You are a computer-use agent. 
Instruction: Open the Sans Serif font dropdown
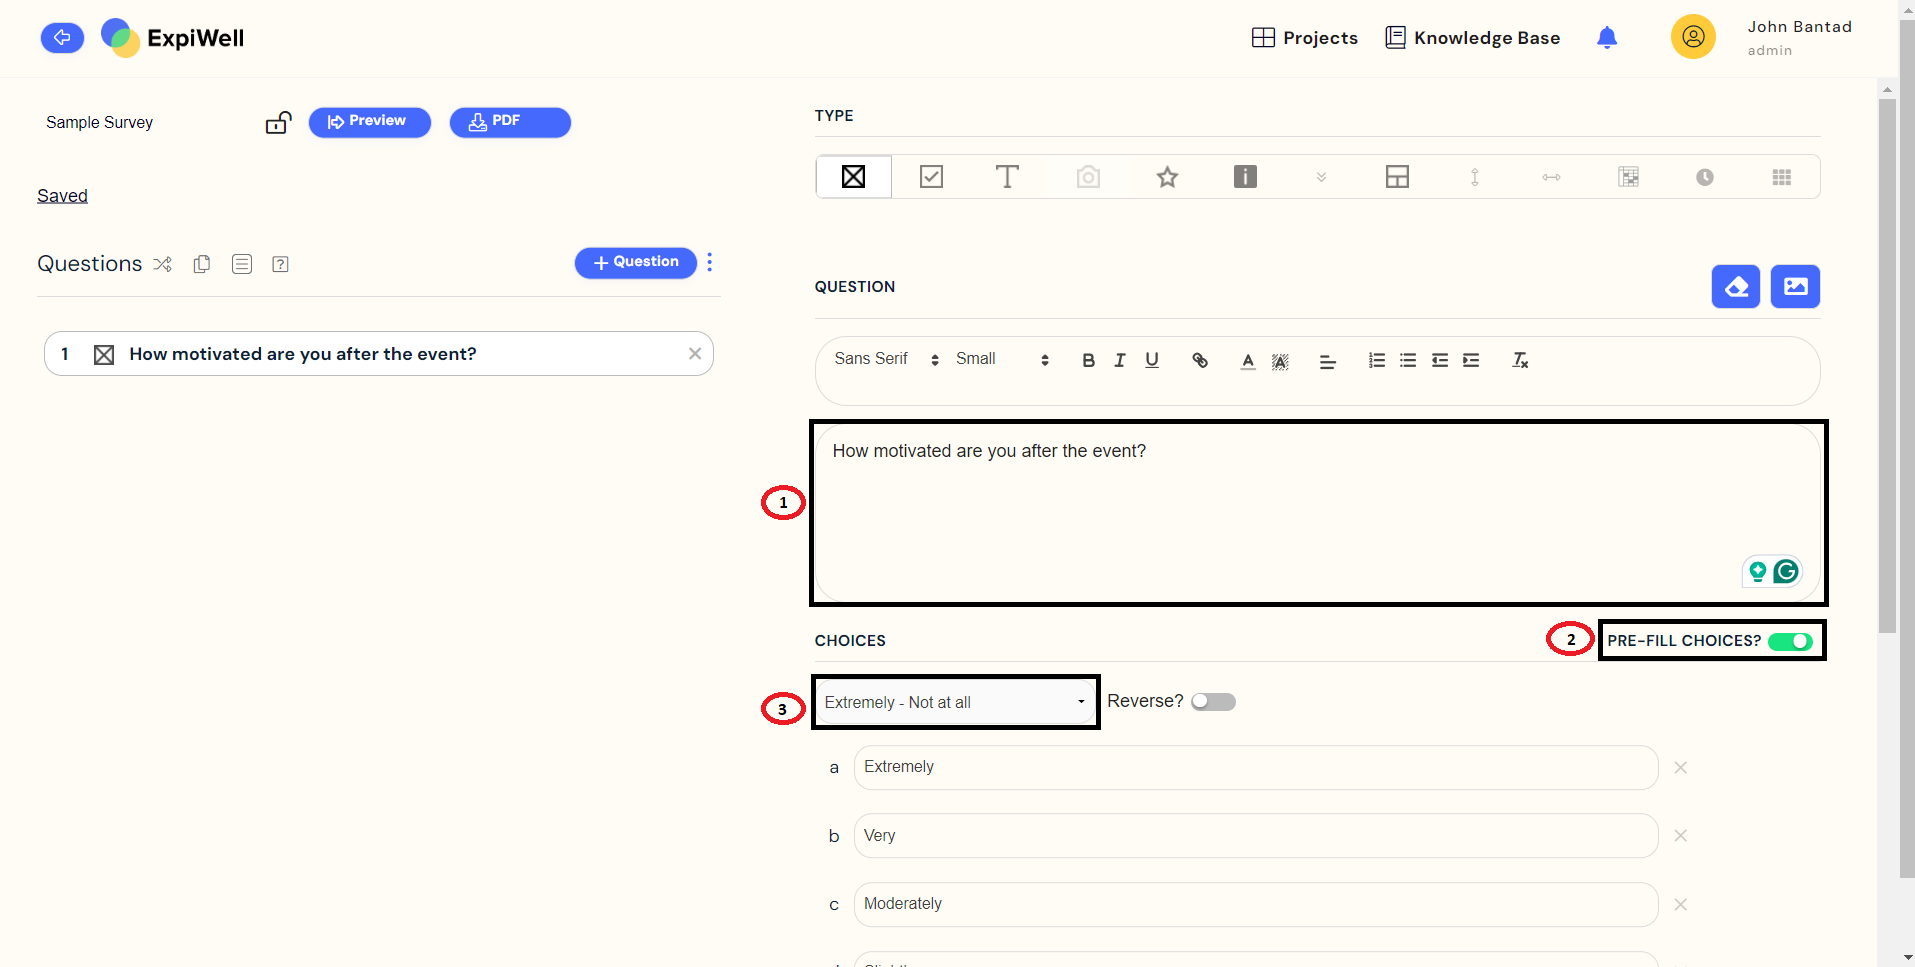tap(886, 359)
